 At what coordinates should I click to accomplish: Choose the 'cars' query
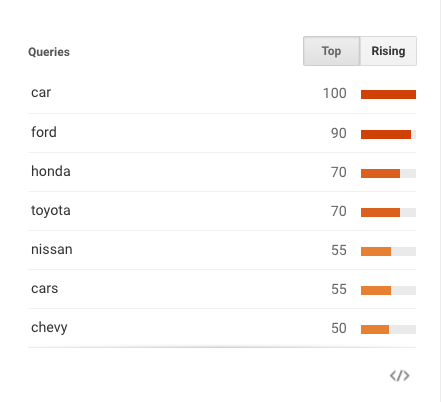pyautogui.click(x=45, y=289)
